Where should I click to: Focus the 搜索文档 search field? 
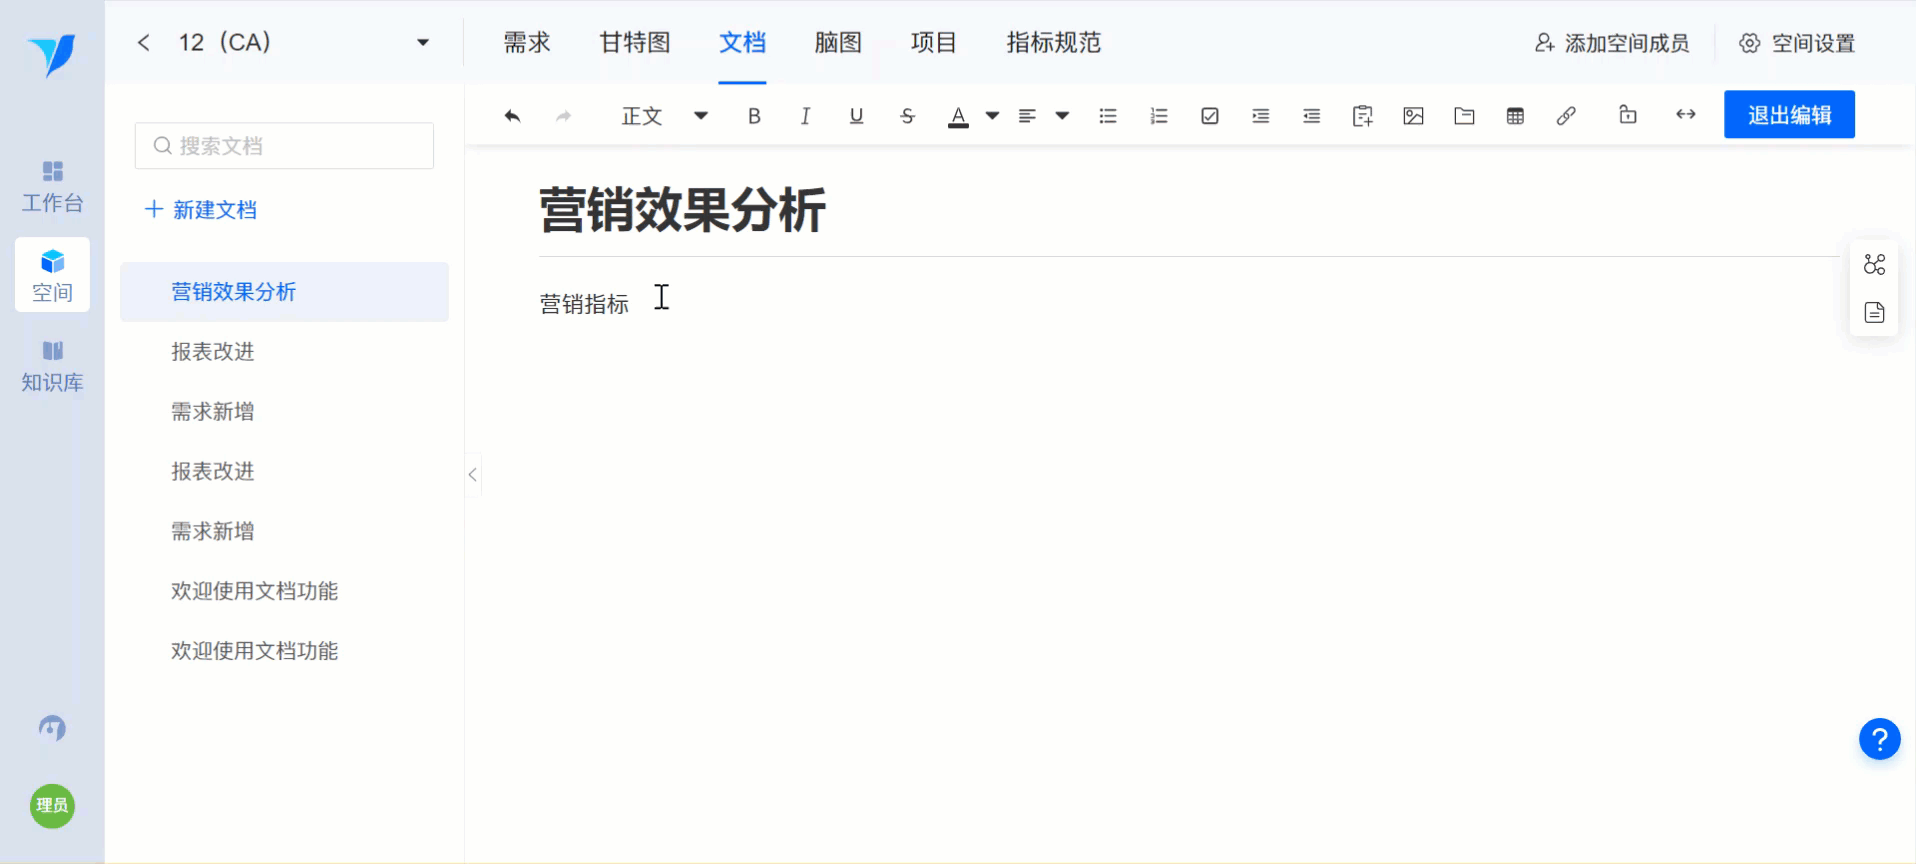(x=284, y=146)
